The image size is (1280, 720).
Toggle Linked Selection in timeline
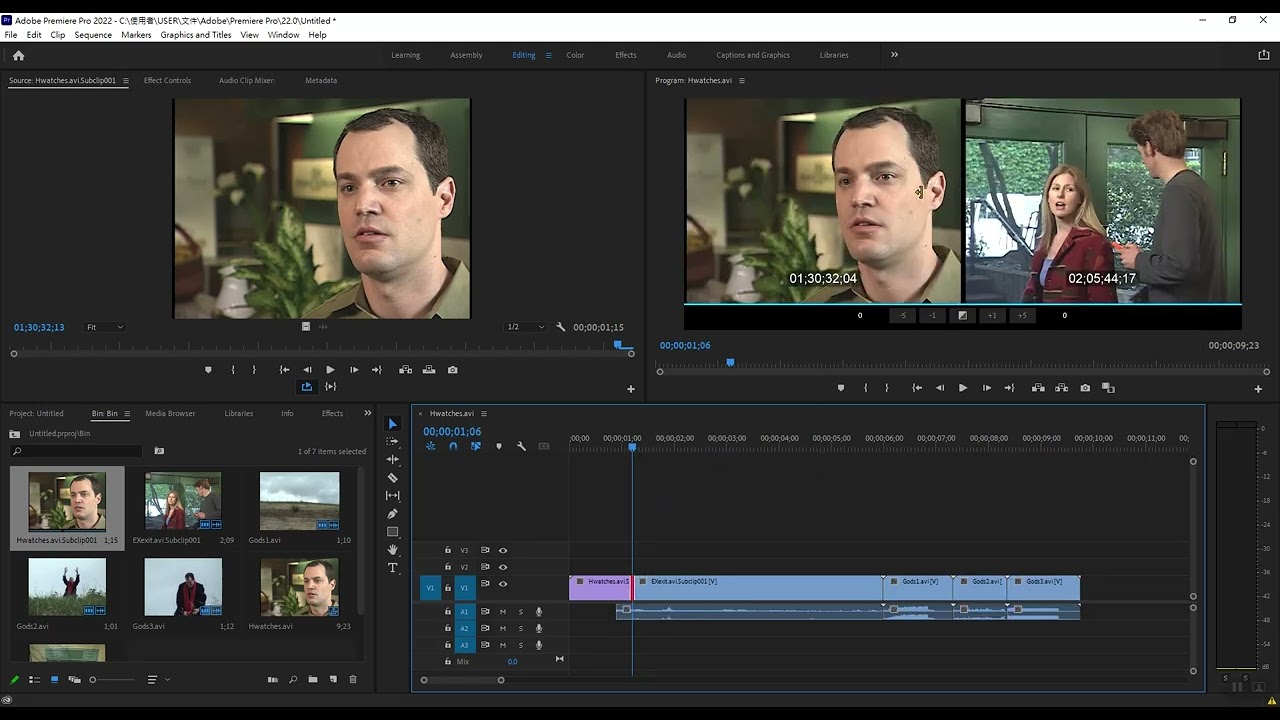476,446
